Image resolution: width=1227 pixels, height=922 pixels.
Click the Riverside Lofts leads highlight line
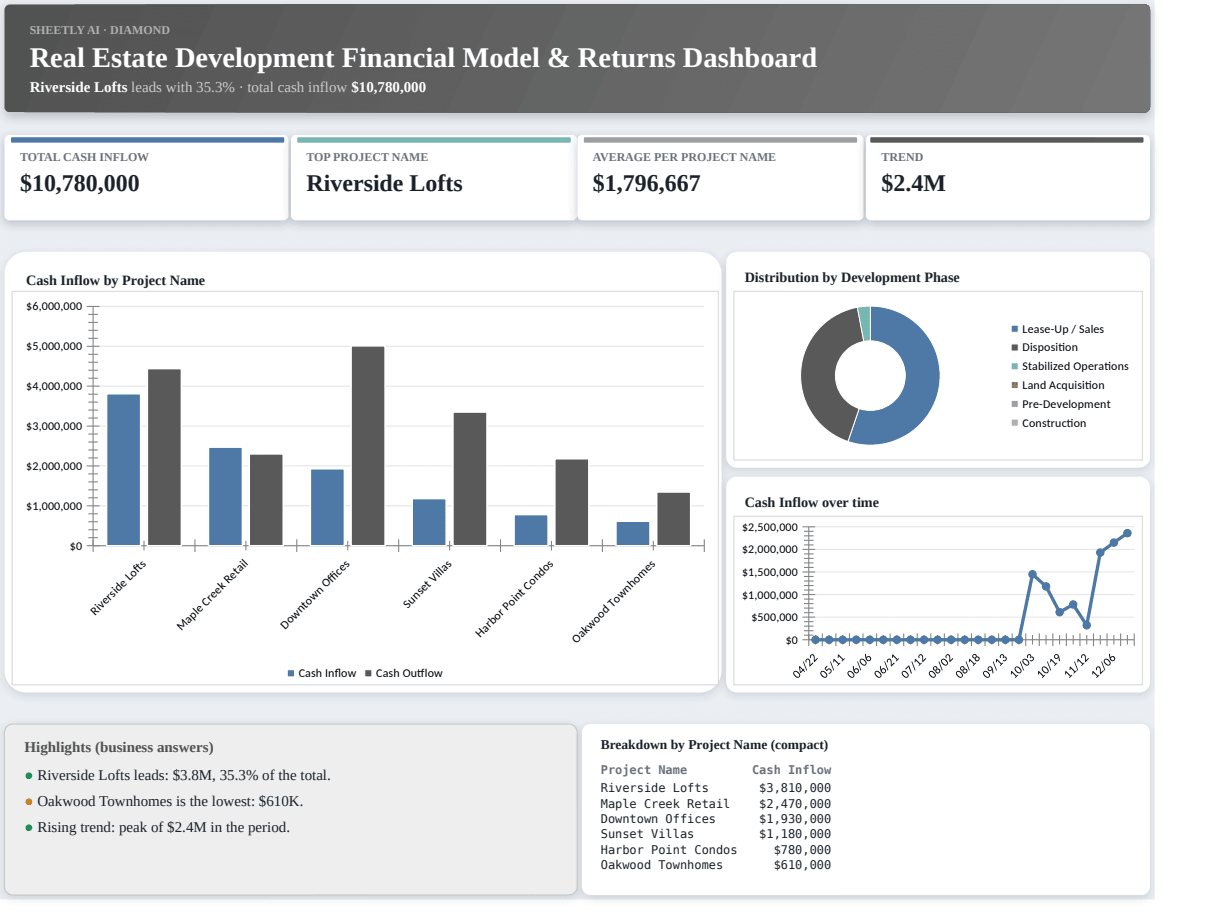[x=178, y=775]
